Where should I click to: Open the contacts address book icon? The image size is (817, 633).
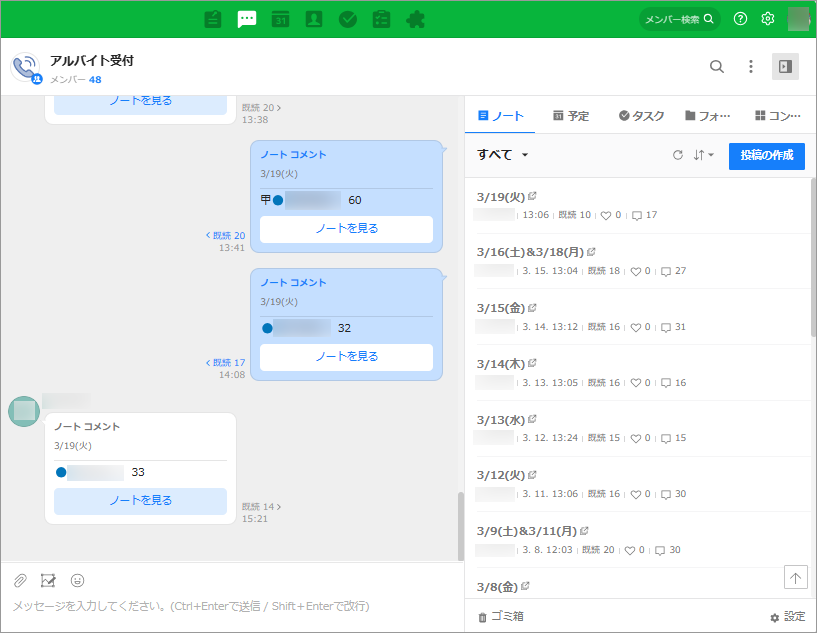point(314,19)
